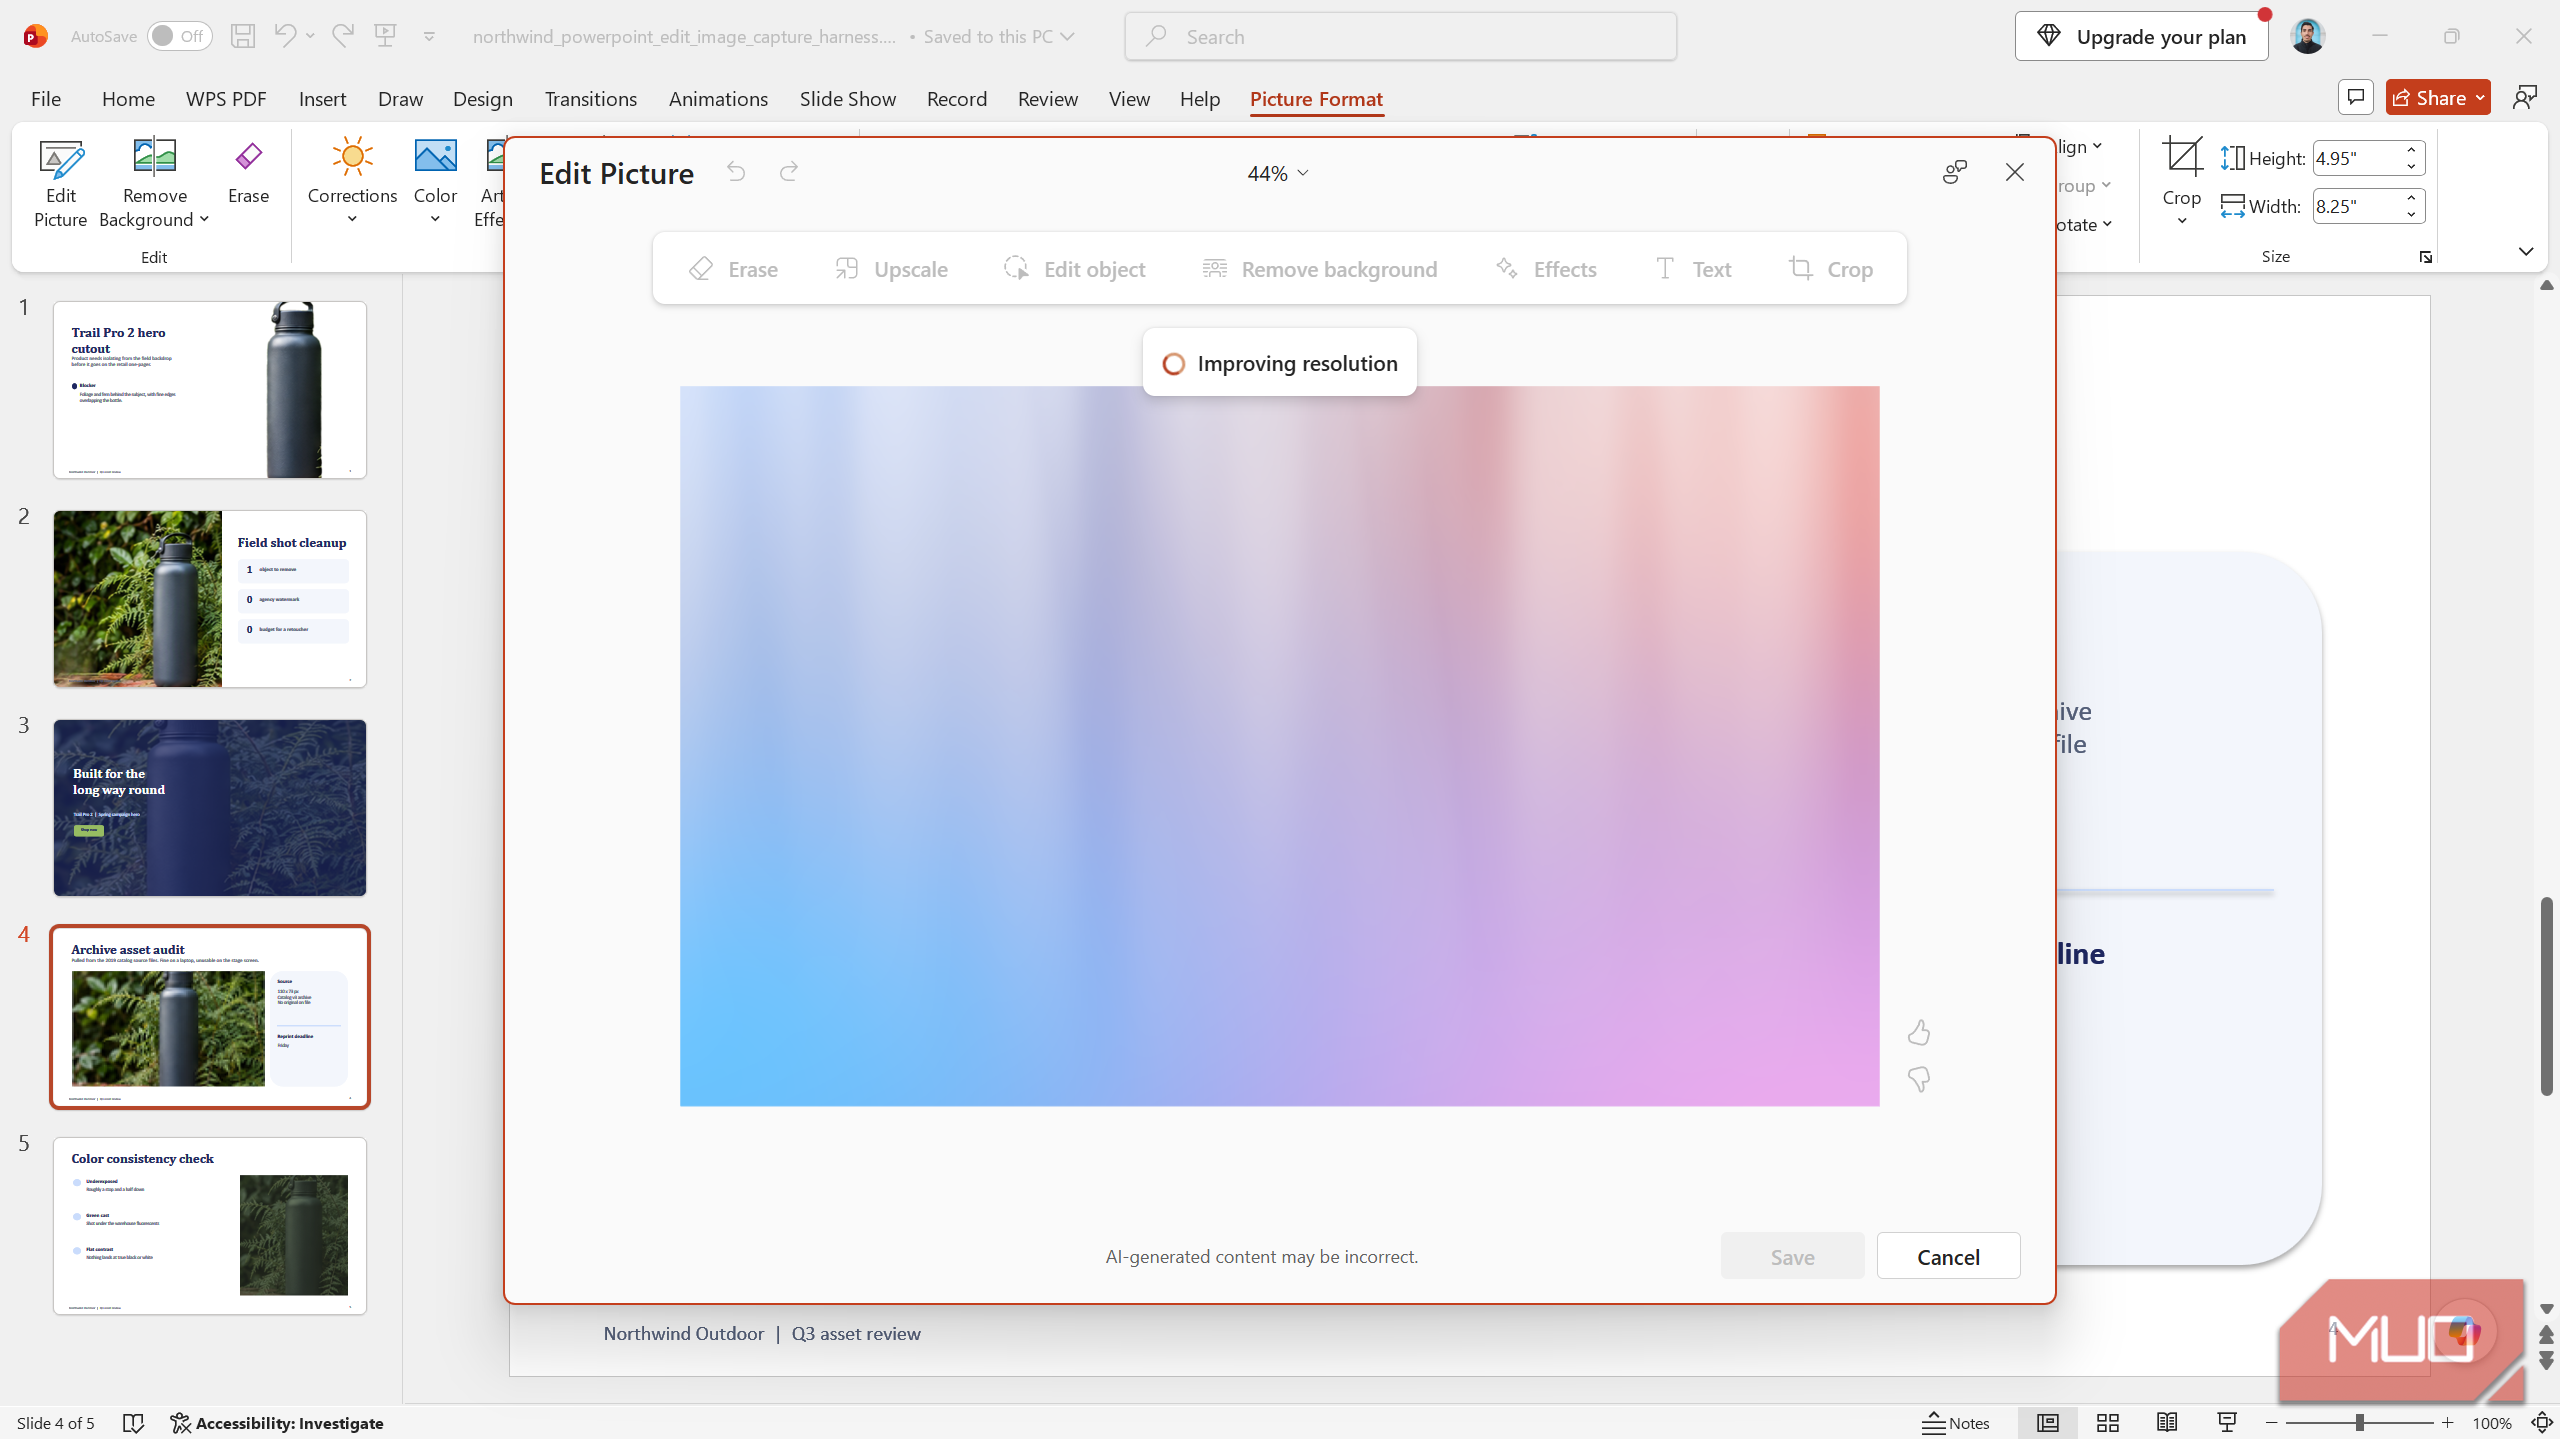Start Slide Show from status bar
Image resolution: width=2560 pixels, height=1440 pixels.
point(2227,1423)
